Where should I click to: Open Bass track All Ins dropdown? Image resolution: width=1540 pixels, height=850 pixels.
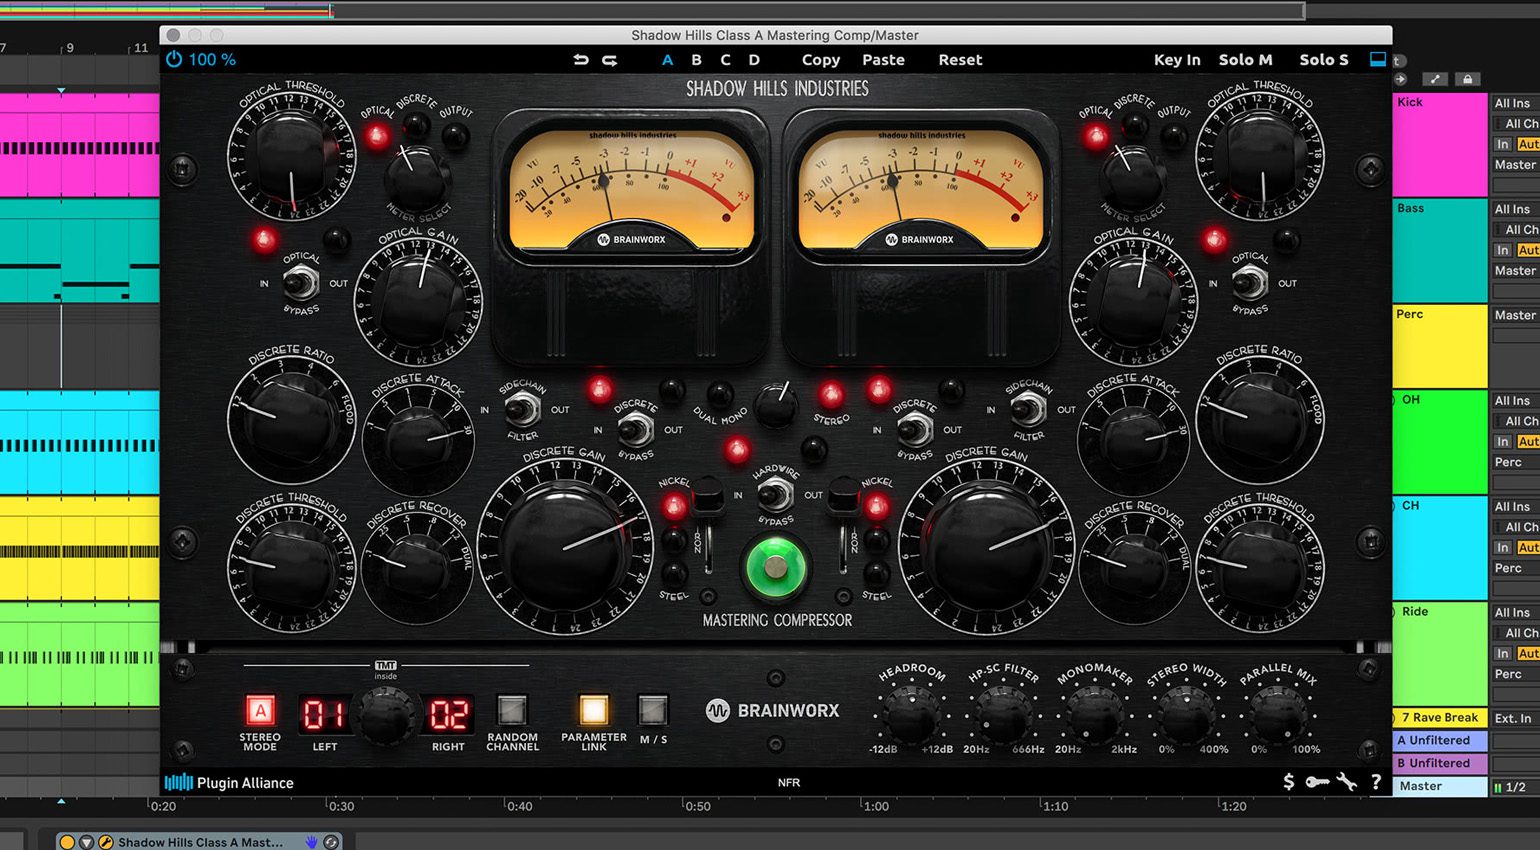click(1516, 209)
